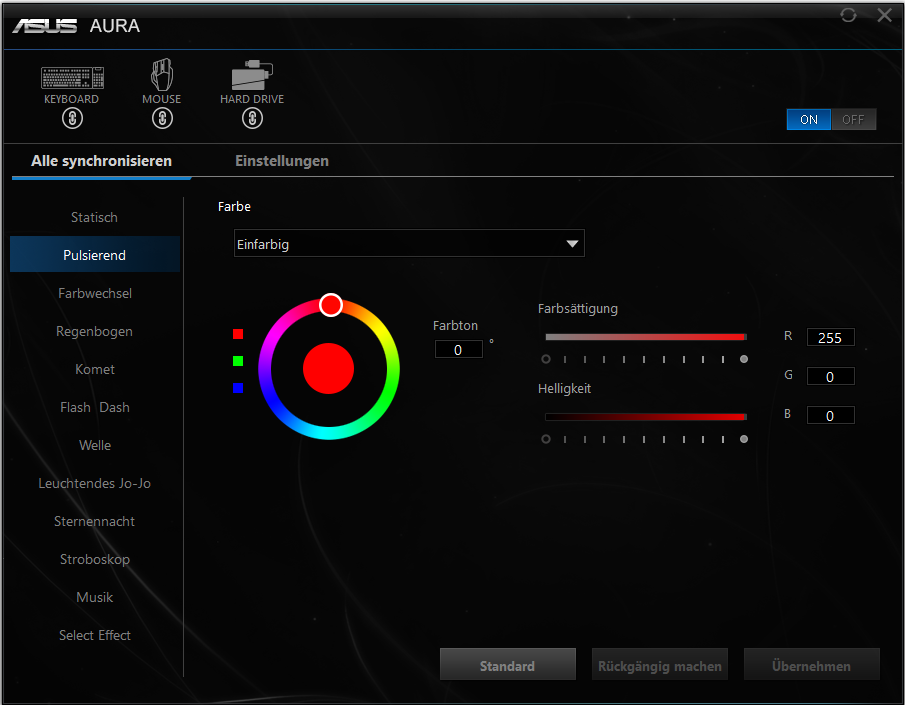Switch lighting OFF
Screen dimensions: 905x705
coord(853,120)
